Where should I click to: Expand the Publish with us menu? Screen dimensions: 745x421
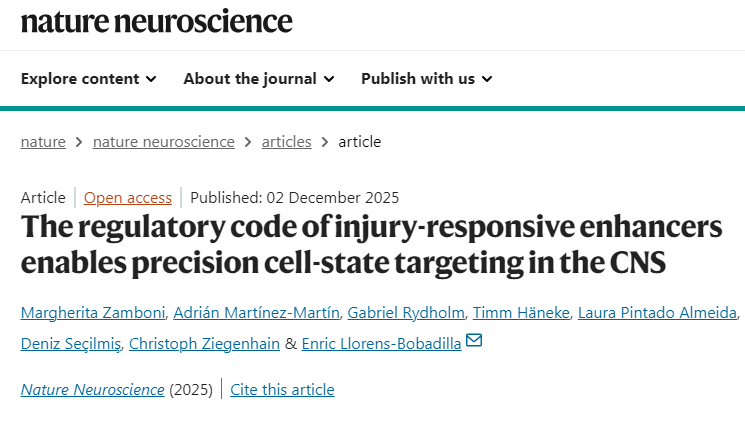[426, 78]
